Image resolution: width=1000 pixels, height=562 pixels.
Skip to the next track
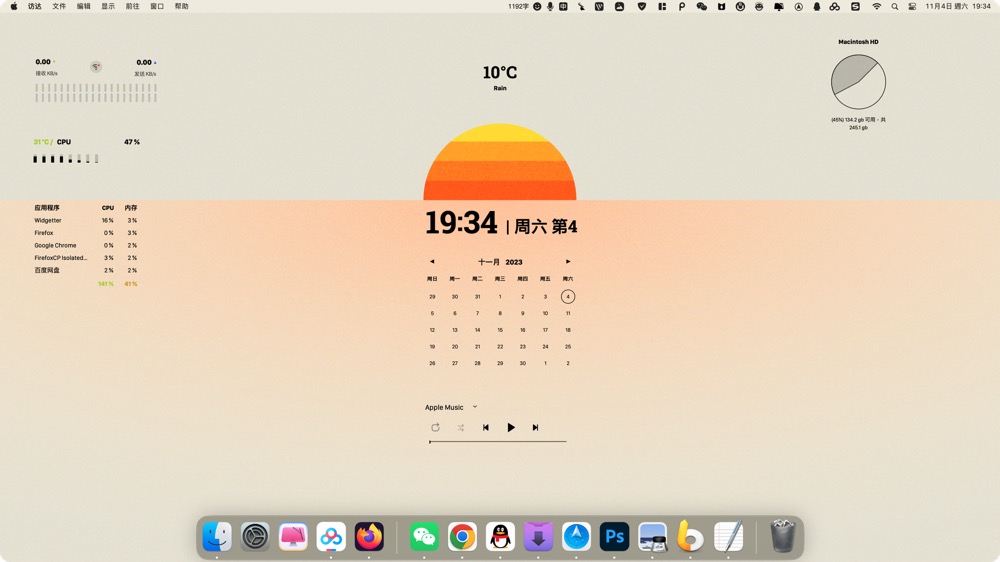(535, 428)
